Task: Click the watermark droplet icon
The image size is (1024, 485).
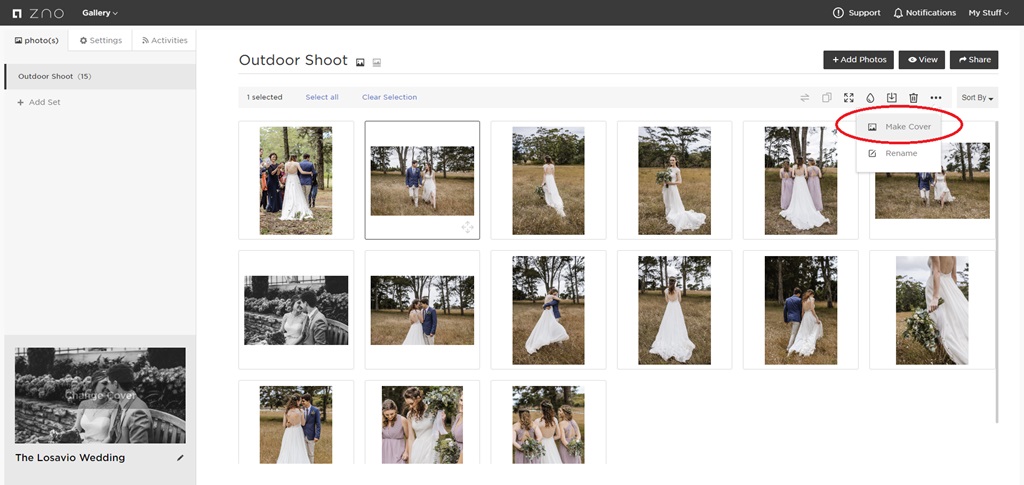Action: point(870,98)
